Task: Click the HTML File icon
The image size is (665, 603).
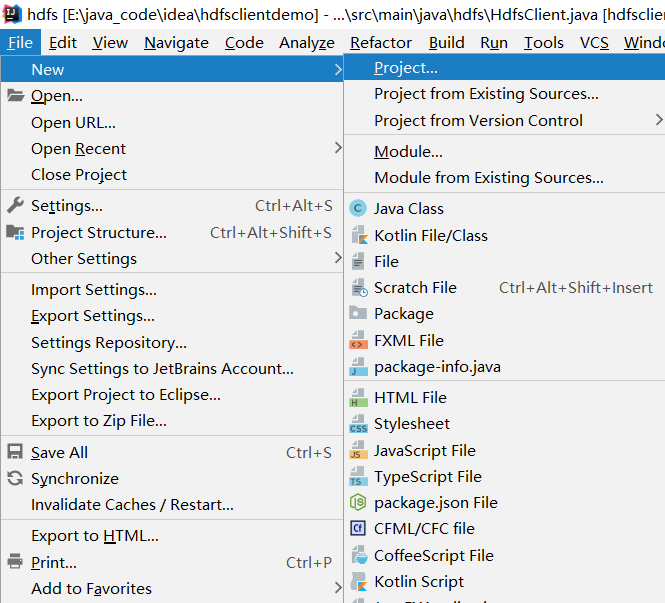Action: 358,397
